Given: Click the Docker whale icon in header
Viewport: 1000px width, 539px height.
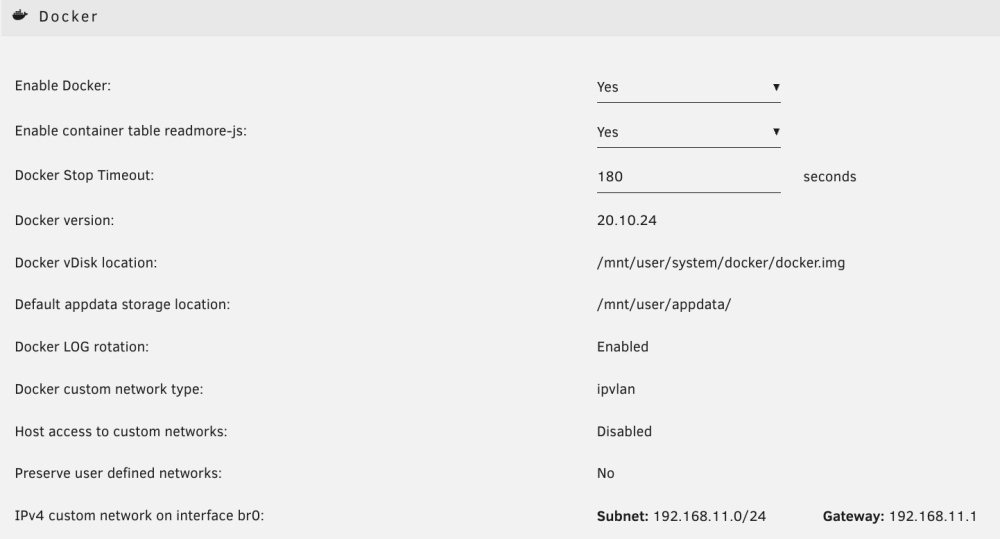Looking at the screenshot, I should click(20, 15).
